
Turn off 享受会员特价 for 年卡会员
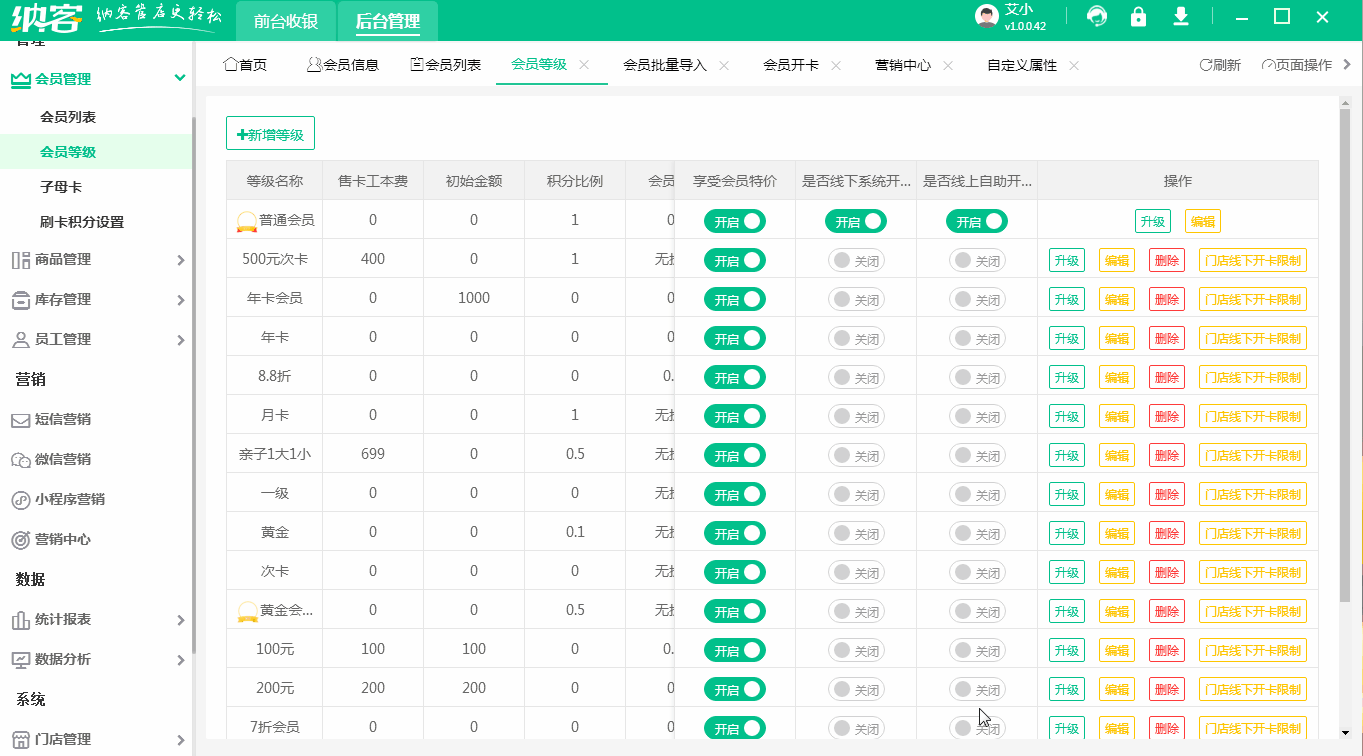(x=735, y=299)
